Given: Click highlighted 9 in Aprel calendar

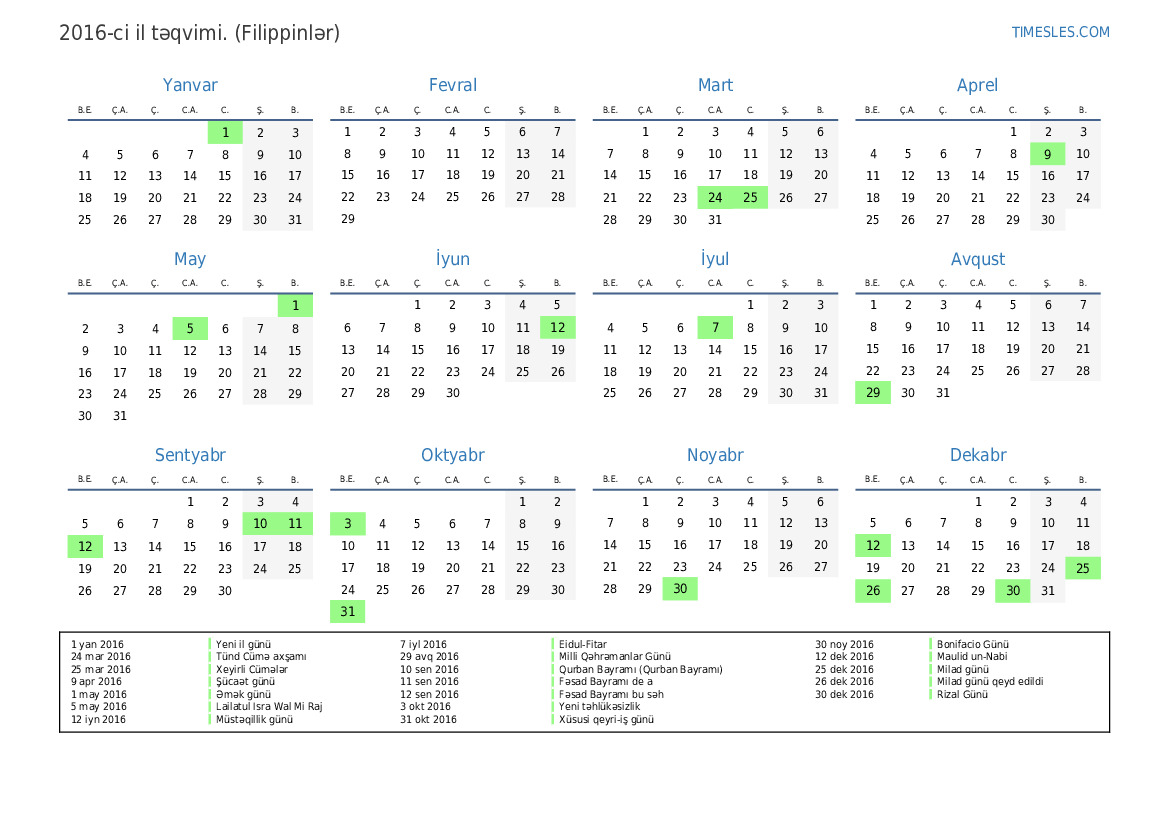Looking at the screenshot, I should pyautogui.click(x=1047, y=154).
